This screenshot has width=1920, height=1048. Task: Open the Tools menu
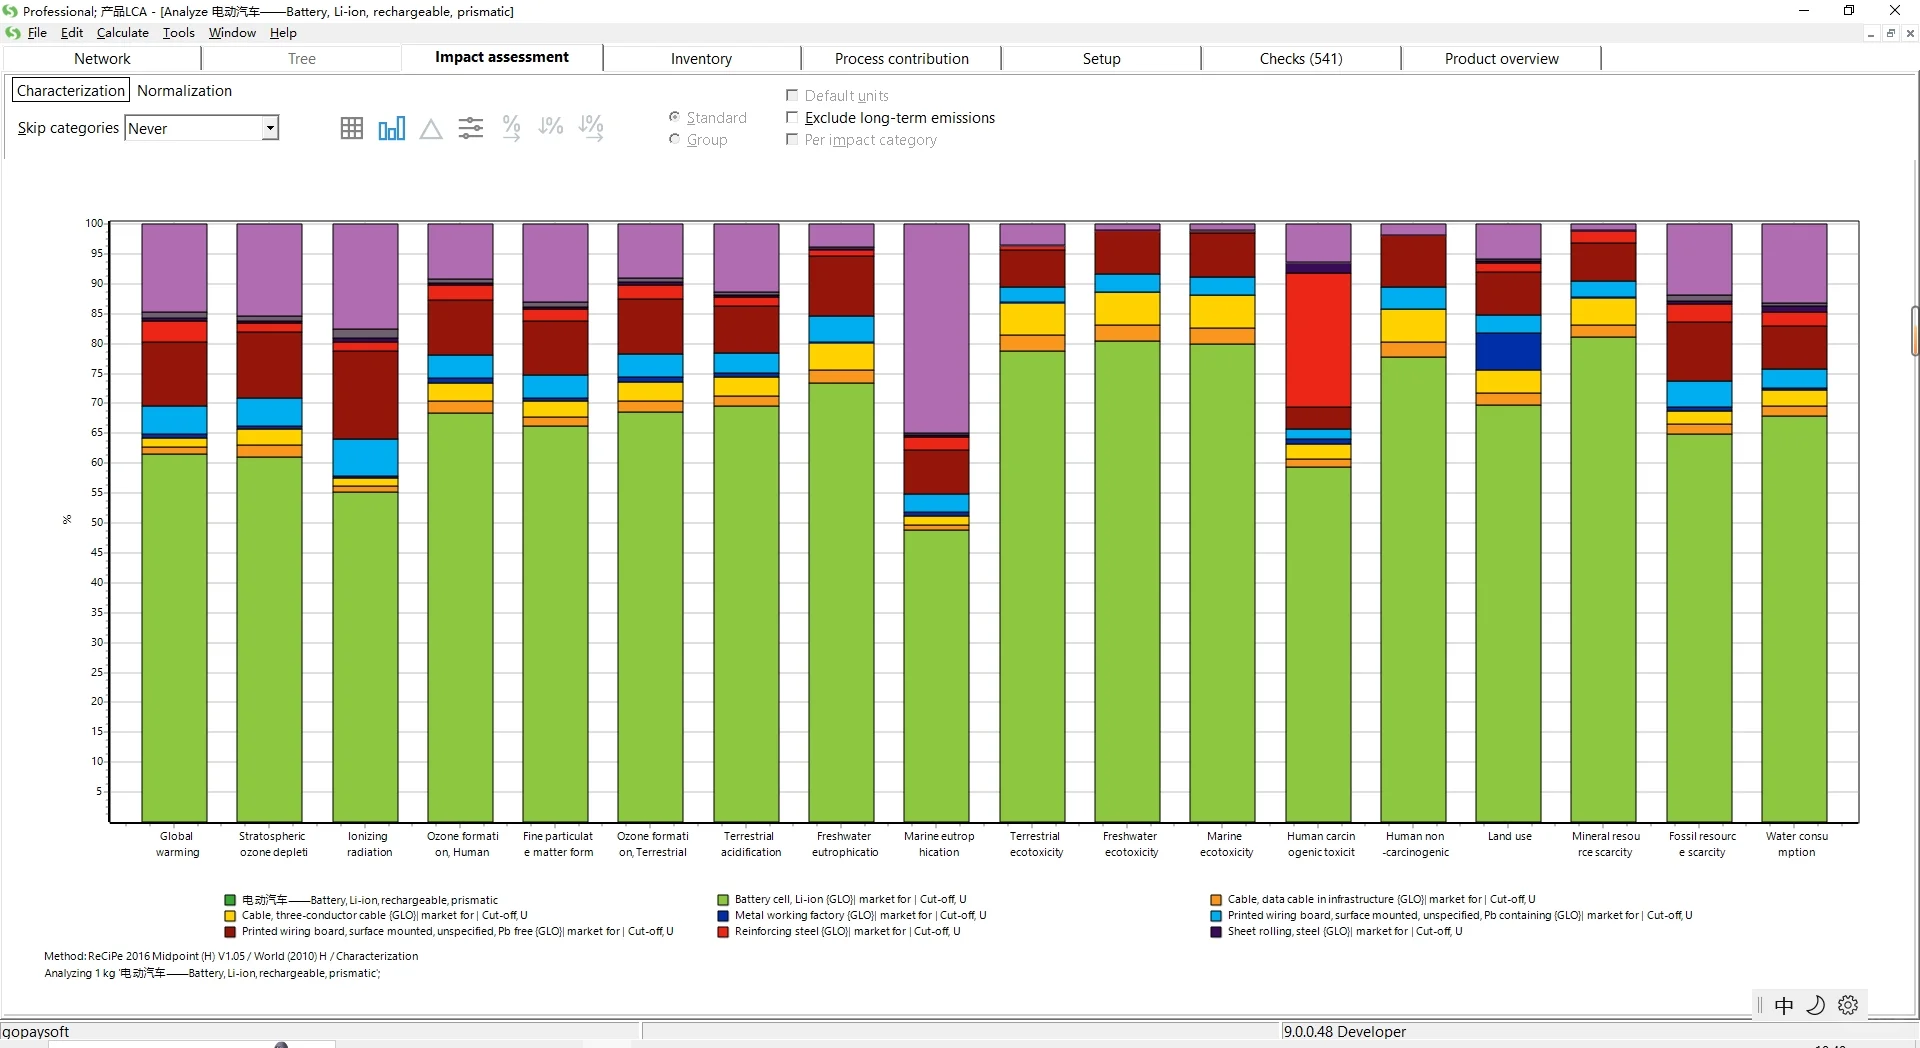click(178, 33)
